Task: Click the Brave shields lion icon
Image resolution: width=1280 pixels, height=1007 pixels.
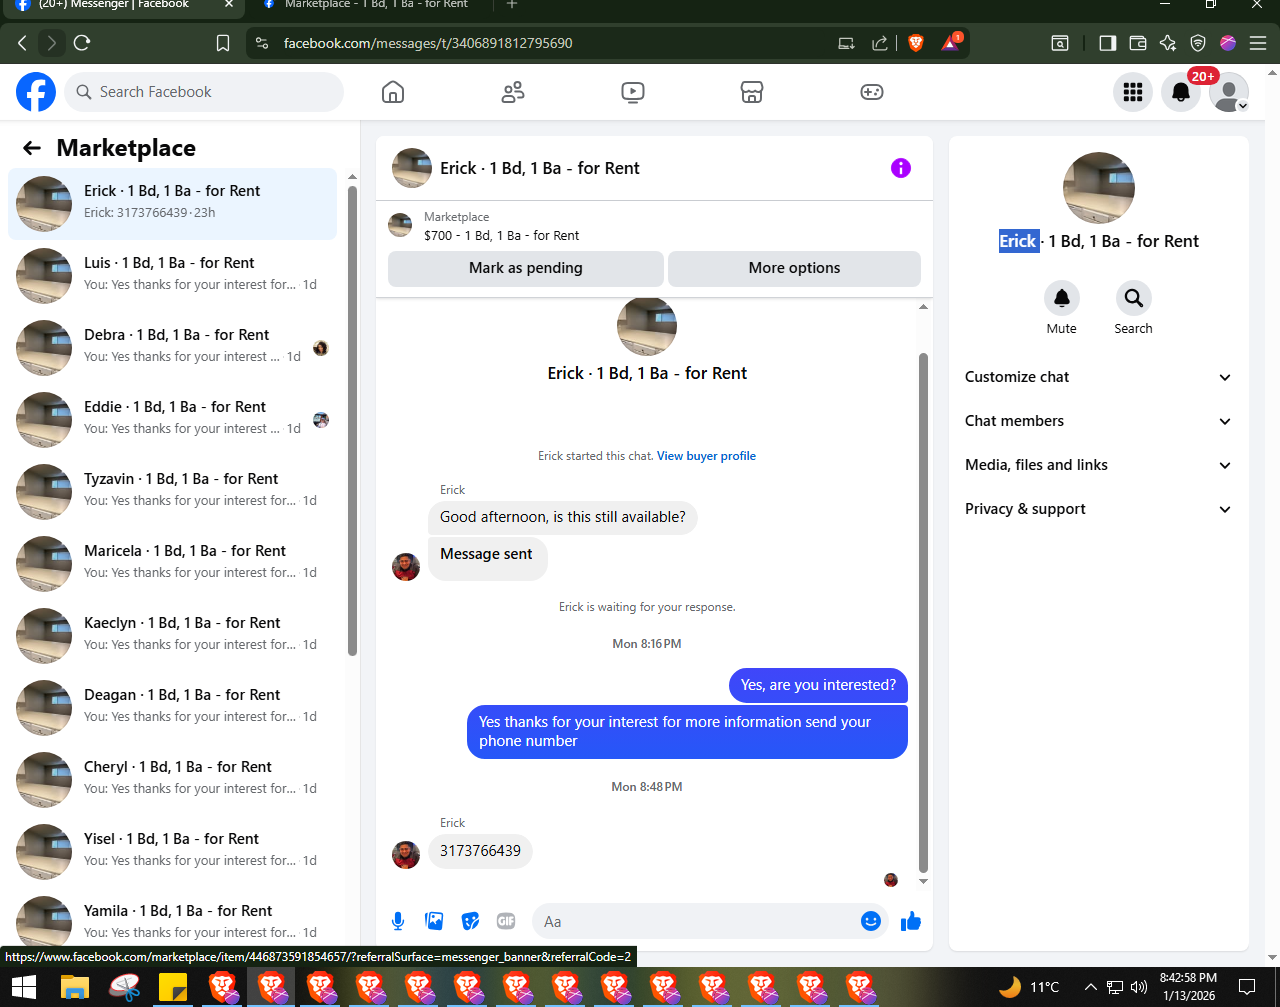Action: (x=915, y=43)
